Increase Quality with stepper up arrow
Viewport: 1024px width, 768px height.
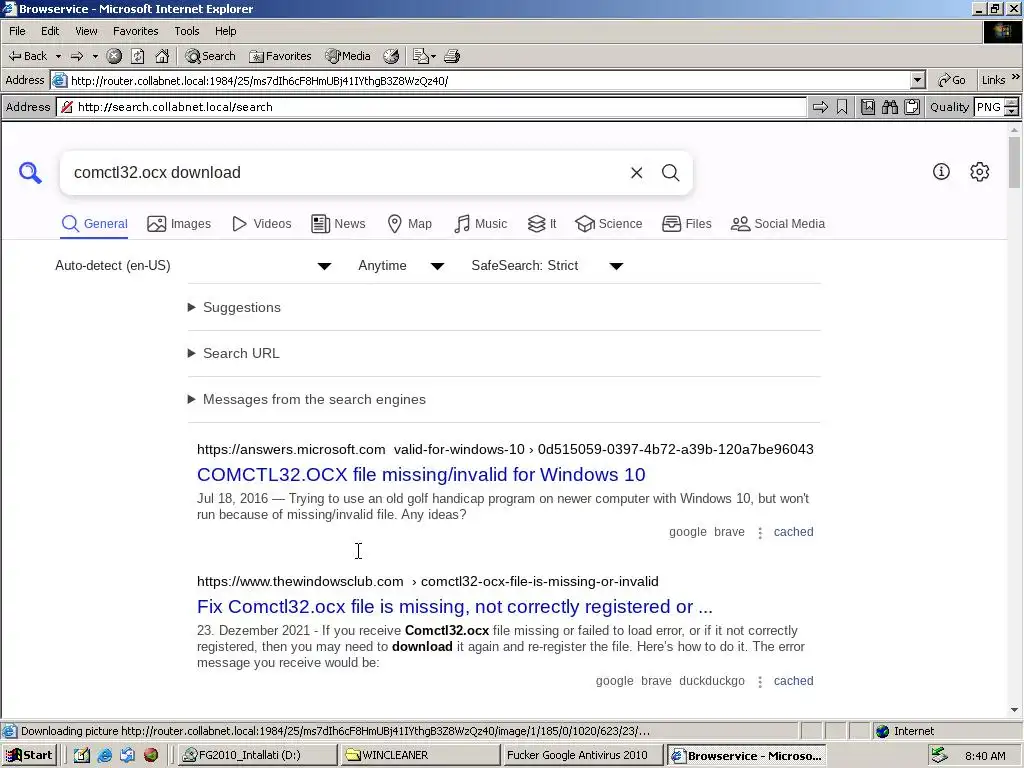click(1012, 103)
